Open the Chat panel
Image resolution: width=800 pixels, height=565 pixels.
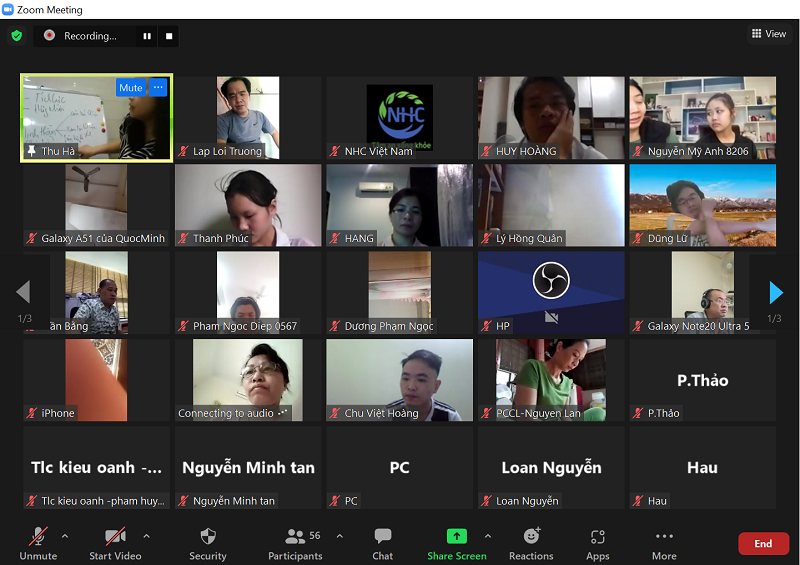click(383, 543)
